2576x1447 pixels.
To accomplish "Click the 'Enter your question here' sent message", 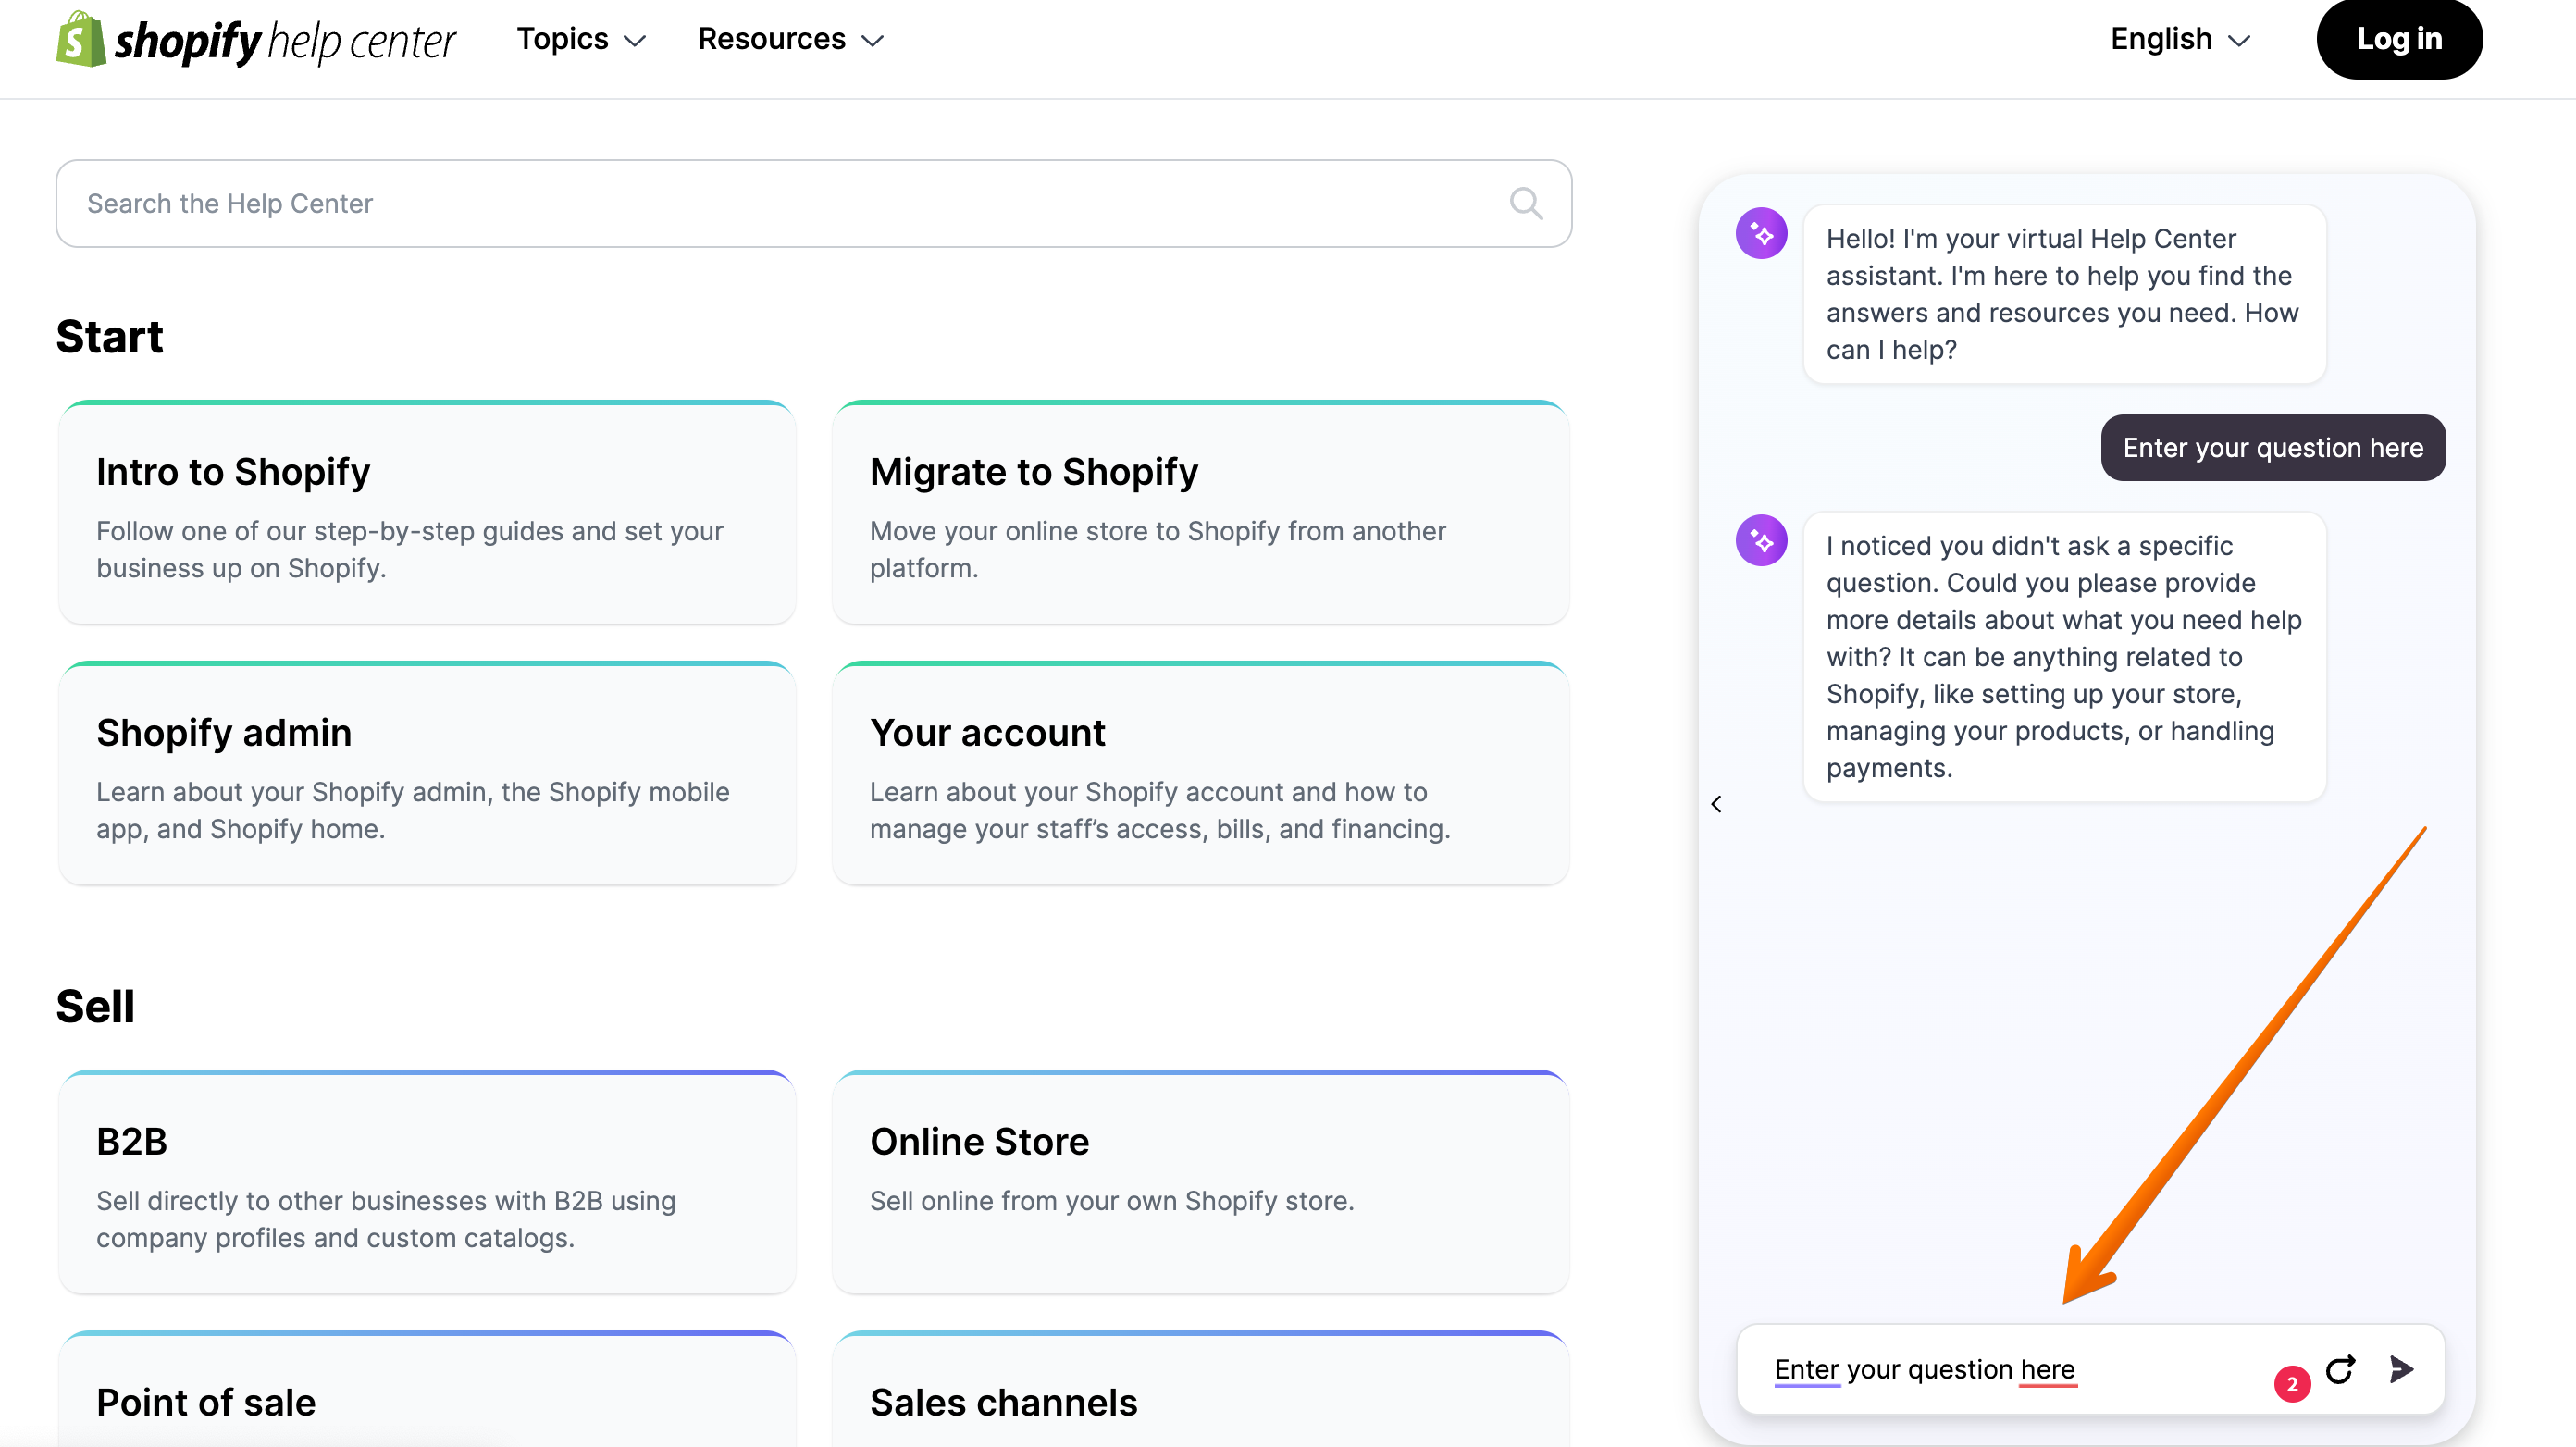I will [2273, 448].
